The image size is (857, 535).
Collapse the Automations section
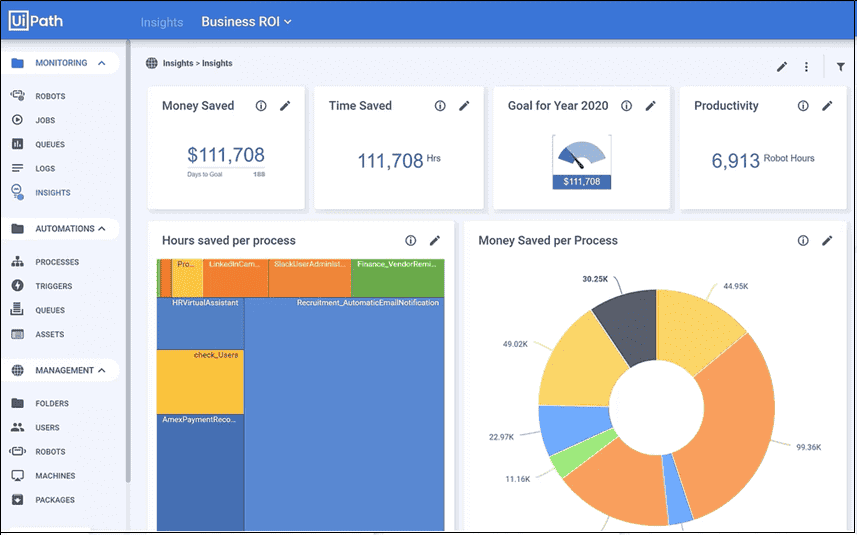(x=102, y=228)
